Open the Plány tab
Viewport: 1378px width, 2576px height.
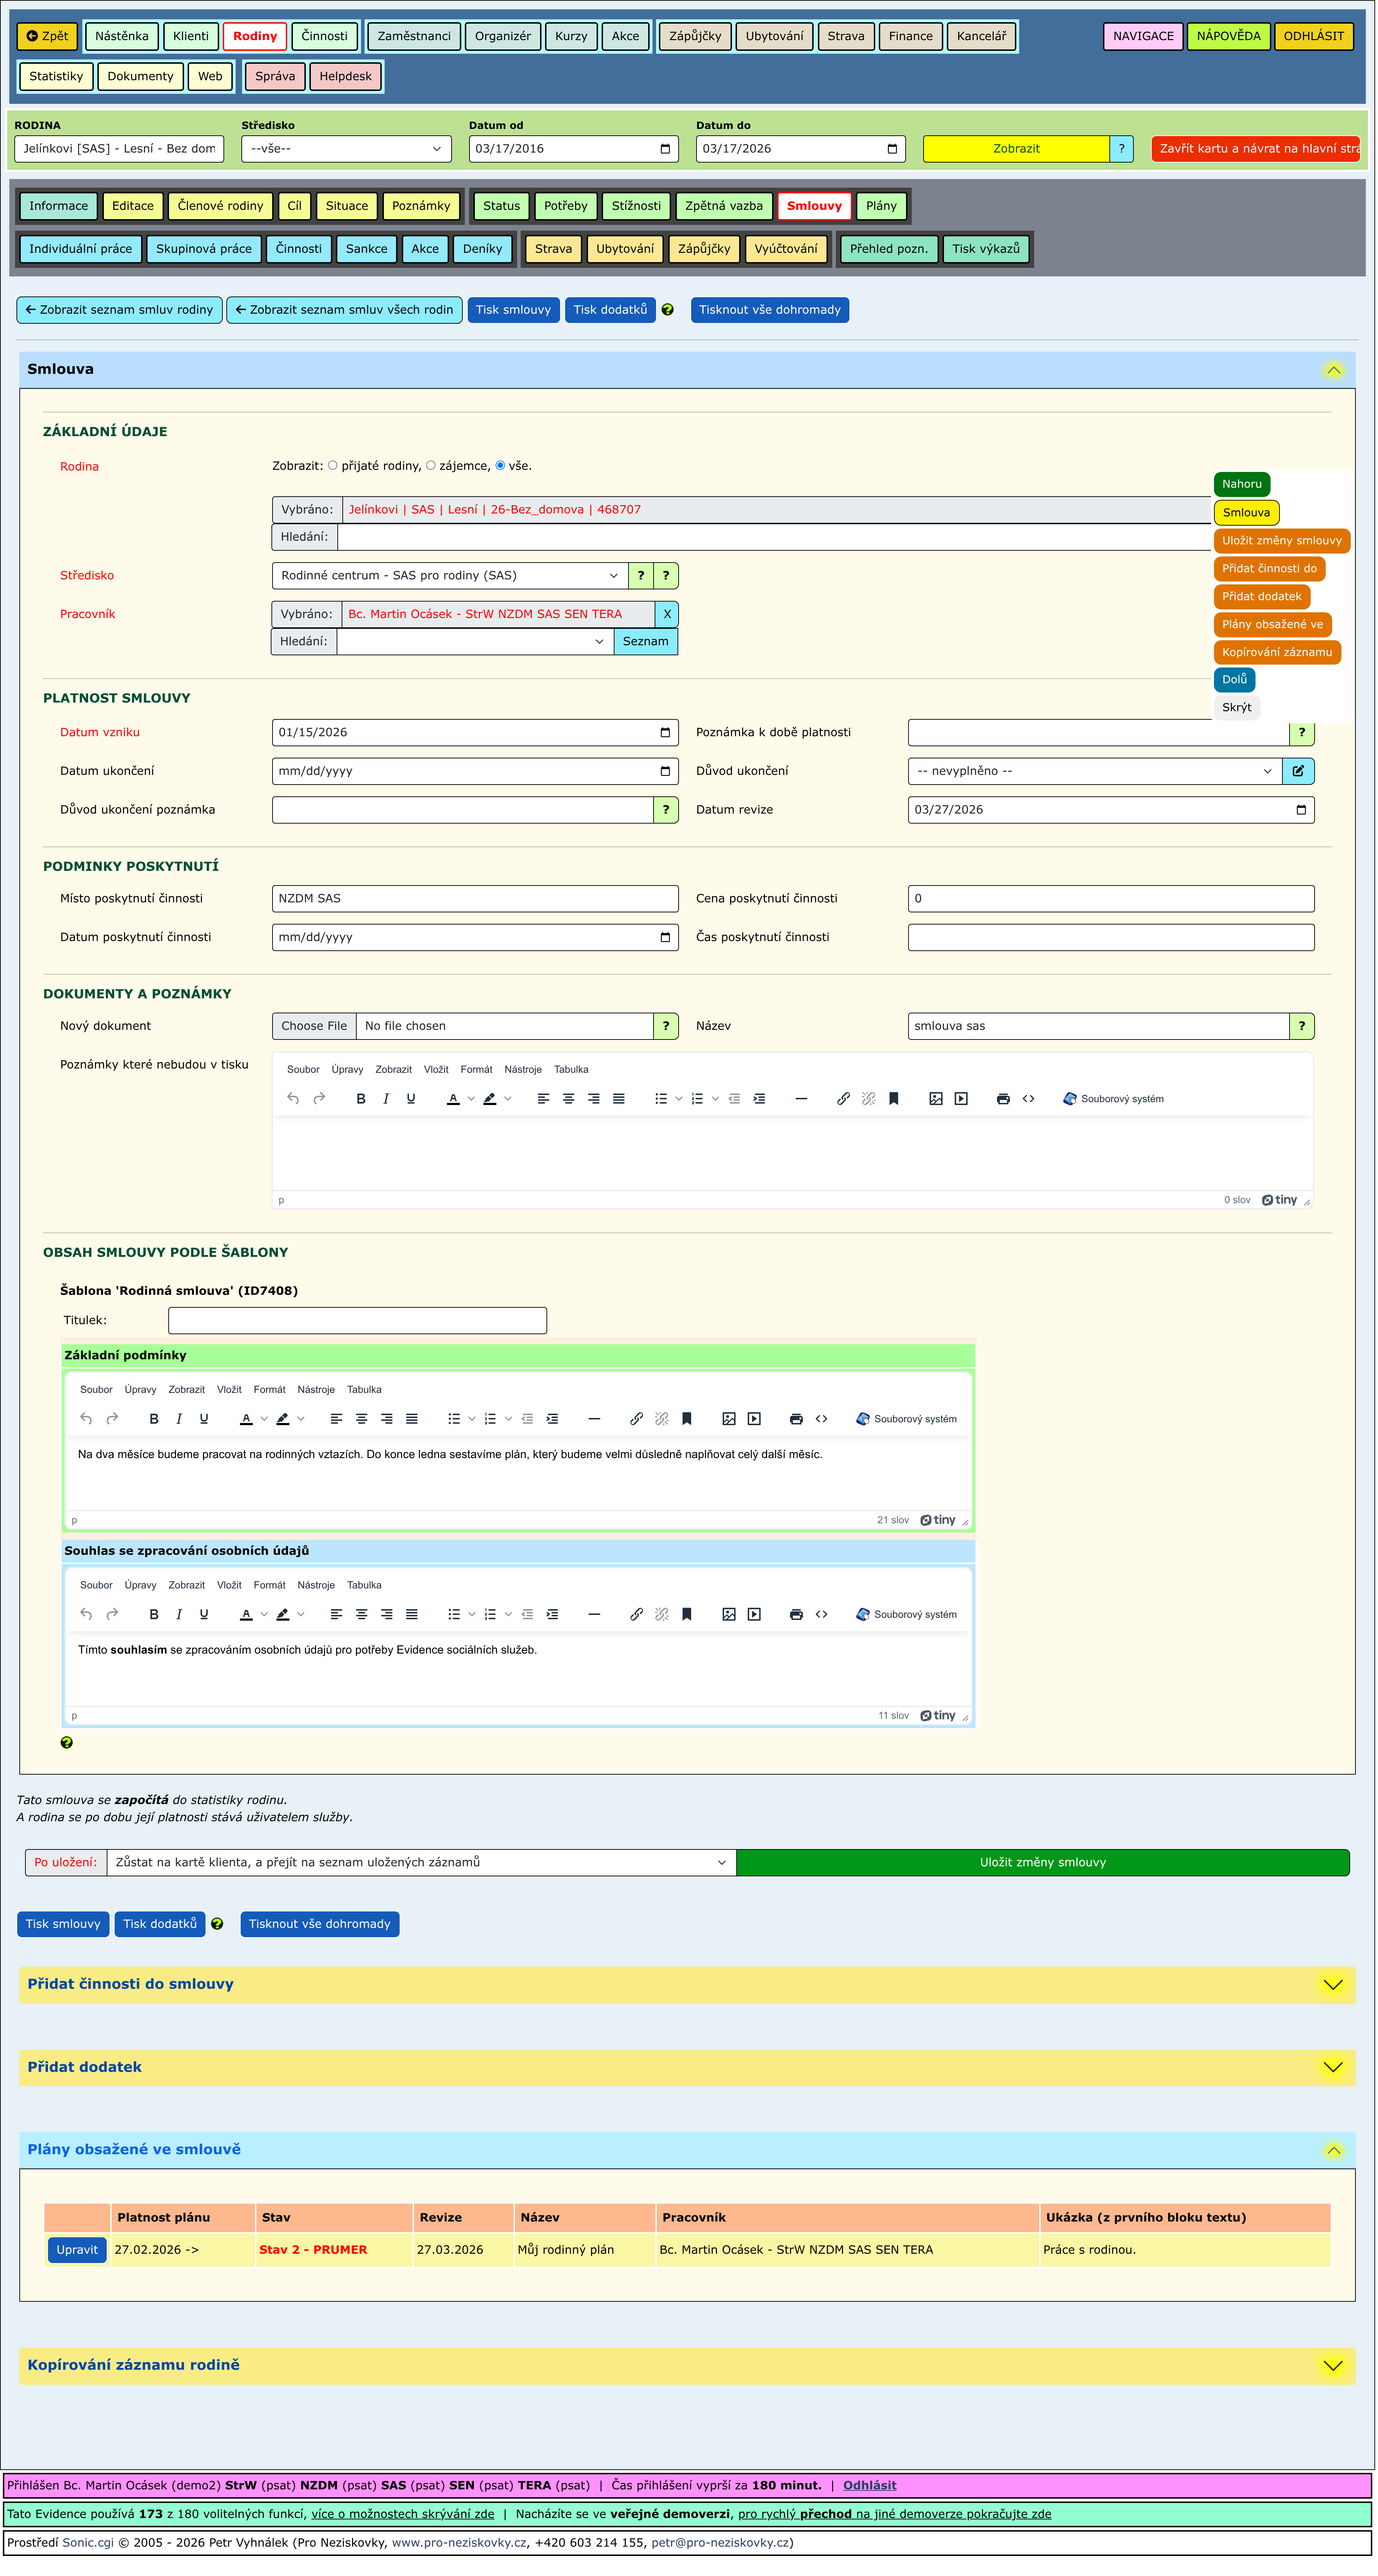881,206
